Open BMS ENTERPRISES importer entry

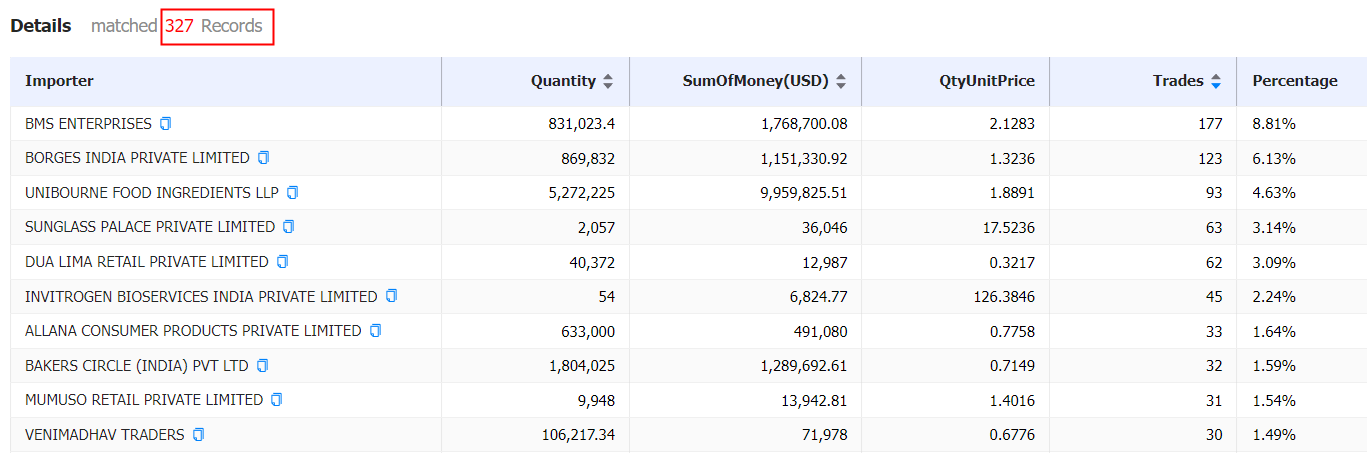(x=88, y=124)
